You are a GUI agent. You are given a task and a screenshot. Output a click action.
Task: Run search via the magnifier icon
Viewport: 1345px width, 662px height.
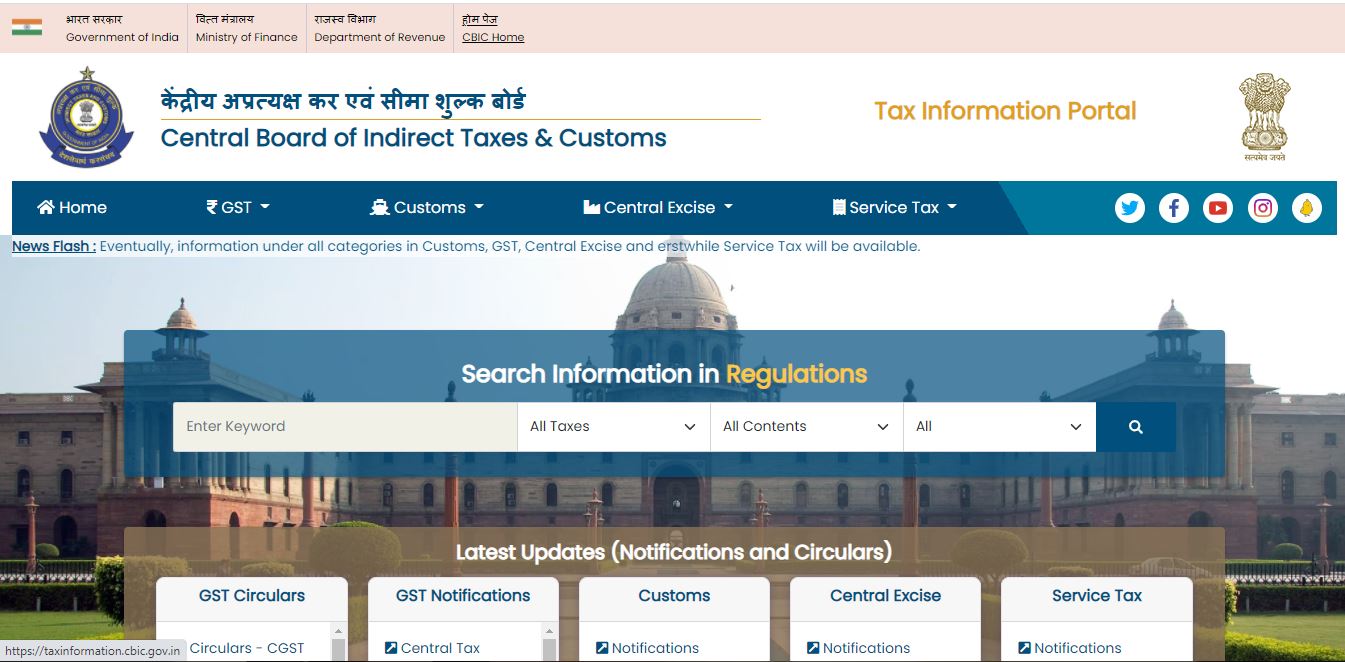coord(1137,426)
